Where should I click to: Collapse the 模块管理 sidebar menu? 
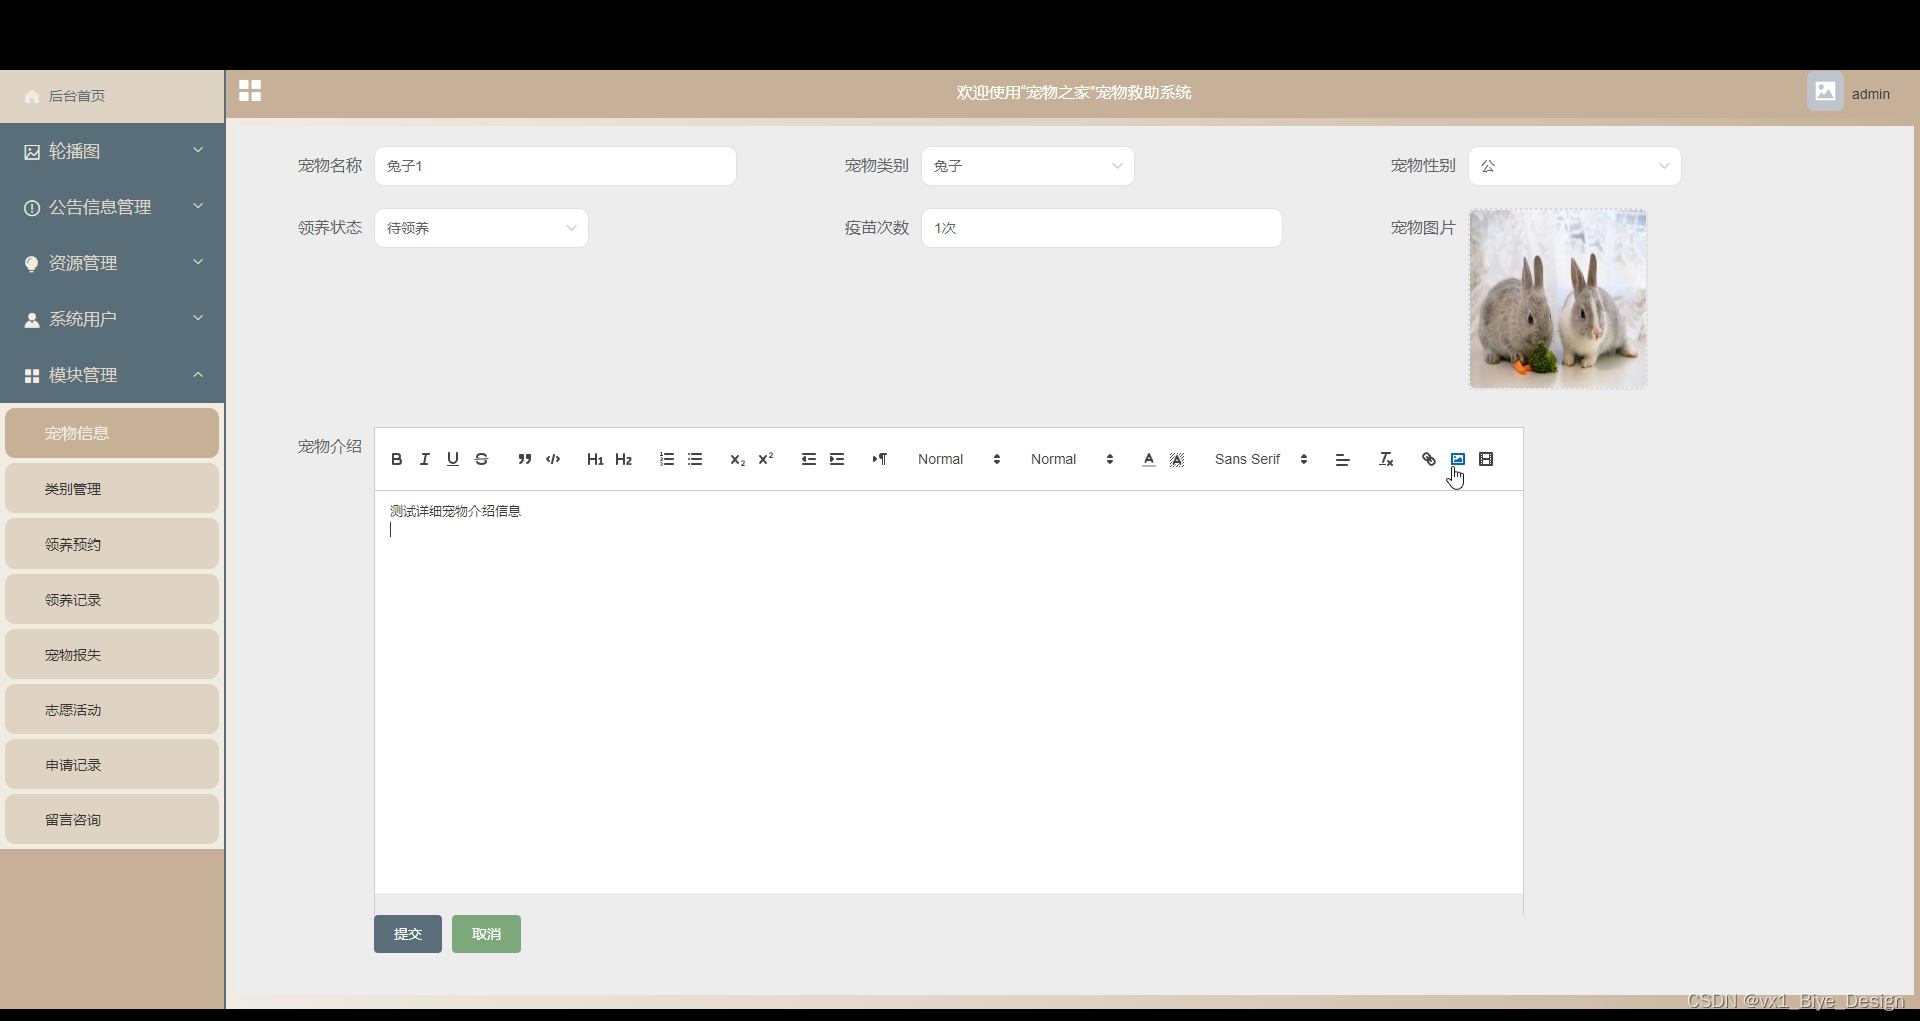[x=112, y=375]
